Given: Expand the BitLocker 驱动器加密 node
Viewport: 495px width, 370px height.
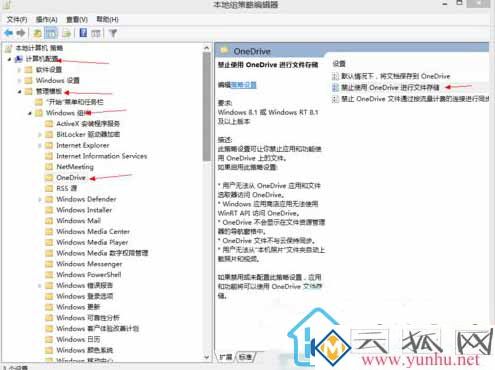Looking at the screenshot, I should coord(40,135).
